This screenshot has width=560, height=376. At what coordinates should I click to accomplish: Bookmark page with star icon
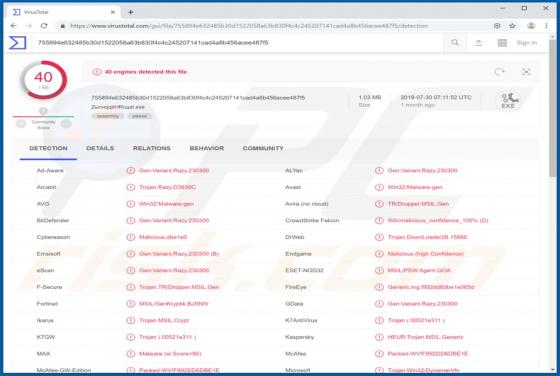tap(512, 26)
